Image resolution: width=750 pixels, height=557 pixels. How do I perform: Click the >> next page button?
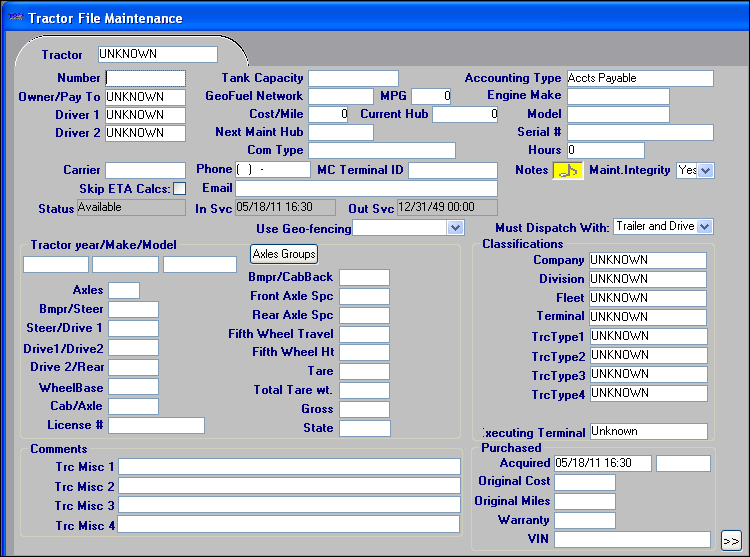730,540
